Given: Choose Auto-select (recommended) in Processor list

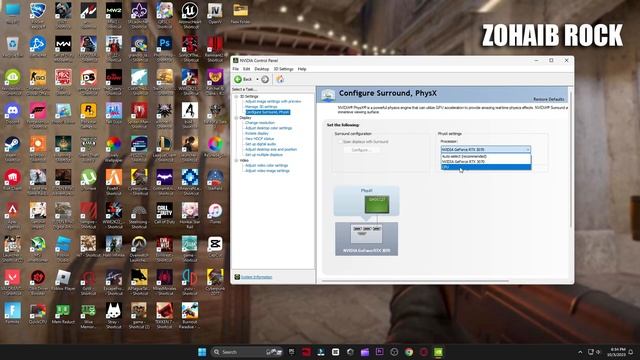Looking at the screenshot, I should point(486,156).
